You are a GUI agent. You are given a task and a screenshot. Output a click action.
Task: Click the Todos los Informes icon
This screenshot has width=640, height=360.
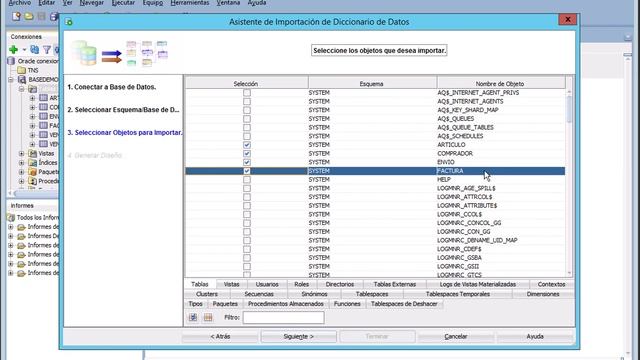pyautogui.click(x=11, y=218)
